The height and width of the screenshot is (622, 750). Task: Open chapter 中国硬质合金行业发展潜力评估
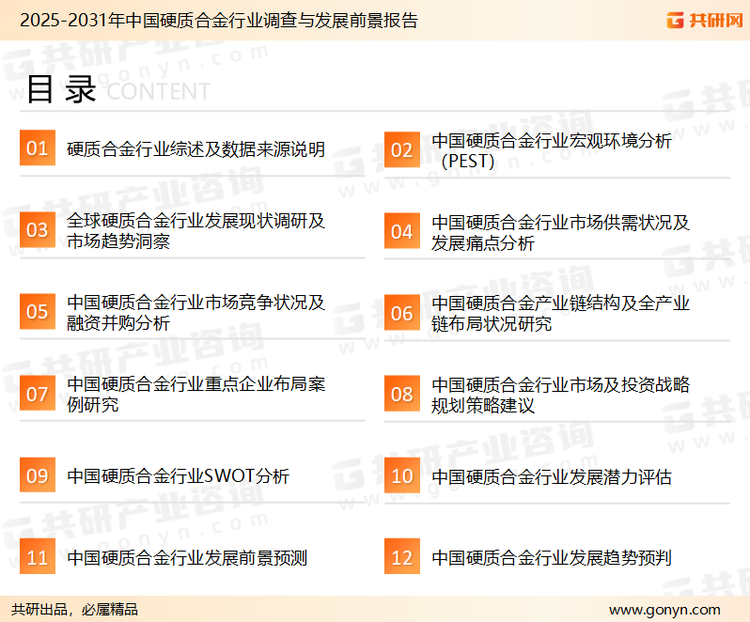coord(551,477)
